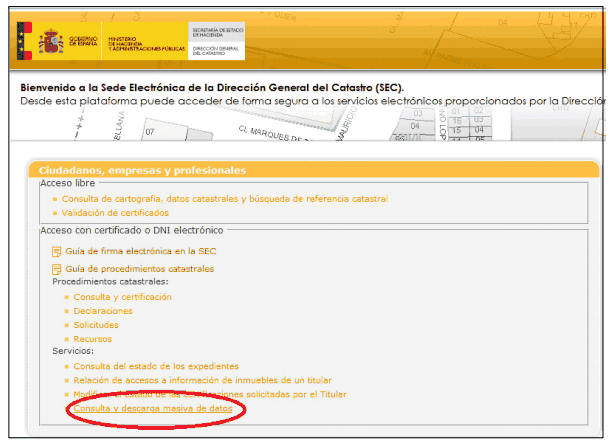Open Relación de accesos a información de inmuebles
The image size is (612, 446).
pyautogui.click(x=203, y=380)
